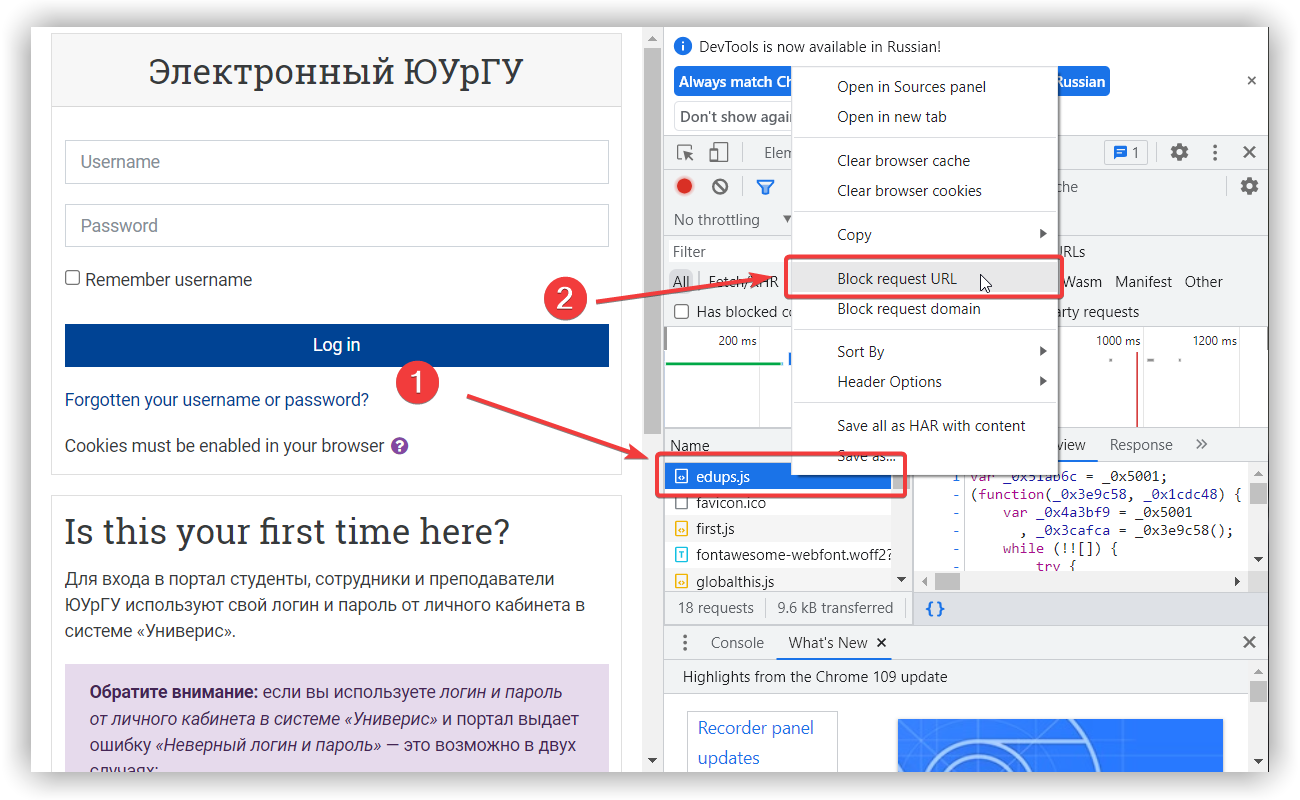Select the globalthis.js request row
1300x800 pixels.
[x=778, y=580]
